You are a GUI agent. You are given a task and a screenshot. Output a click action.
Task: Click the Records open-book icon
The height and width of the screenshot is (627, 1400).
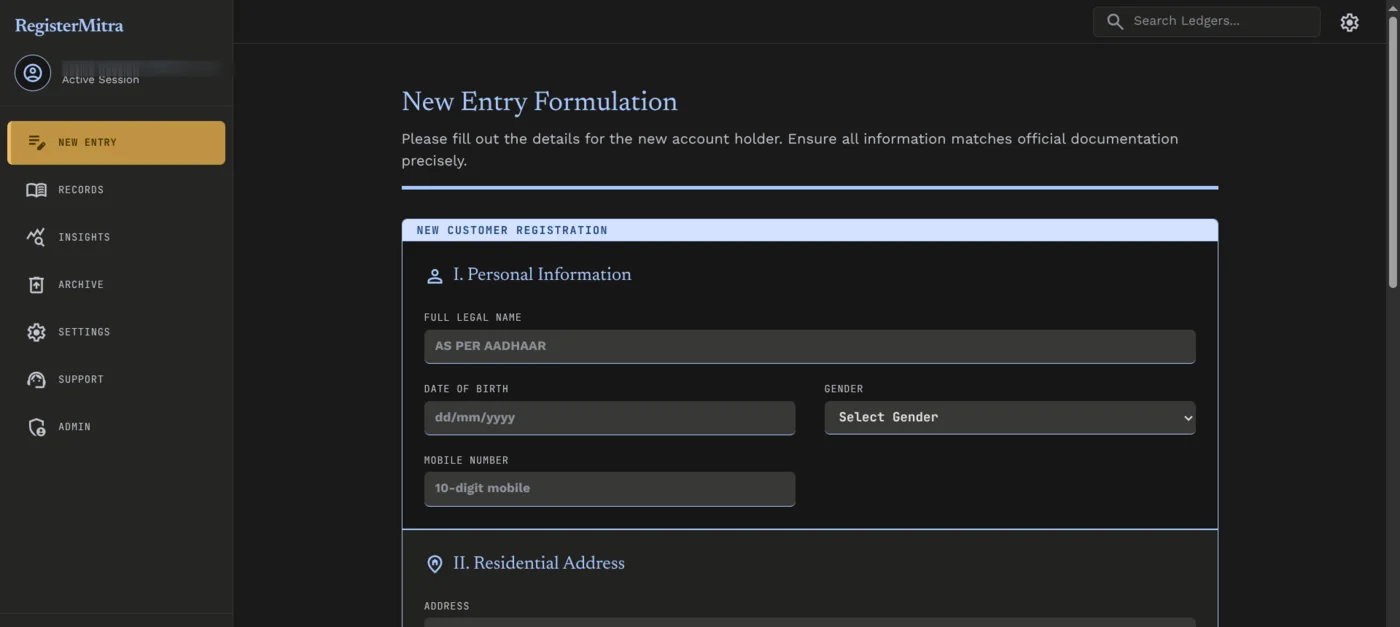tap(36, 190)
